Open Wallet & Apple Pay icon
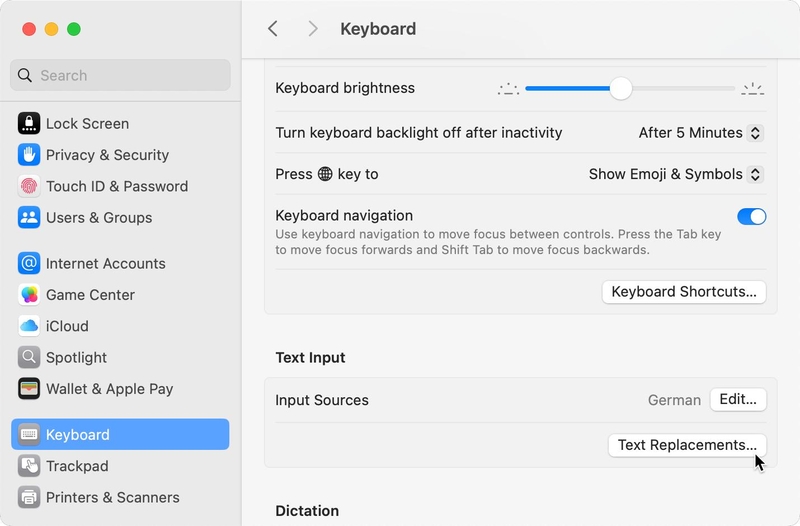This screenshot has width=800, height=526. (x=29, y=389)
